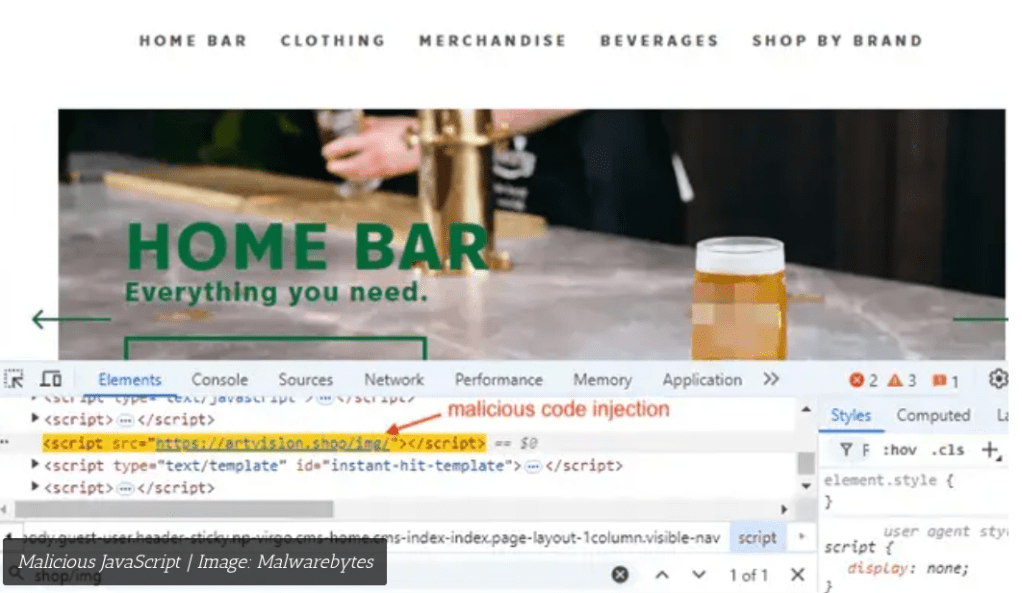The height and width of the screenshot is (593, 1022).
Task: Toggle the device toolbar icon
Action: [x=50, y=379]
